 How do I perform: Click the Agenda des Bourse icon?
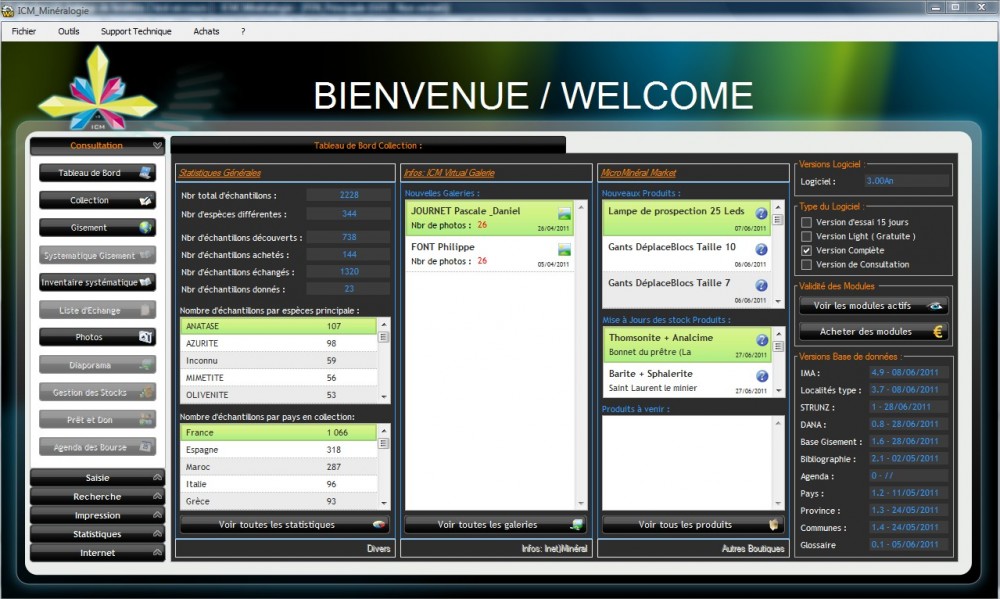(145, 447)
